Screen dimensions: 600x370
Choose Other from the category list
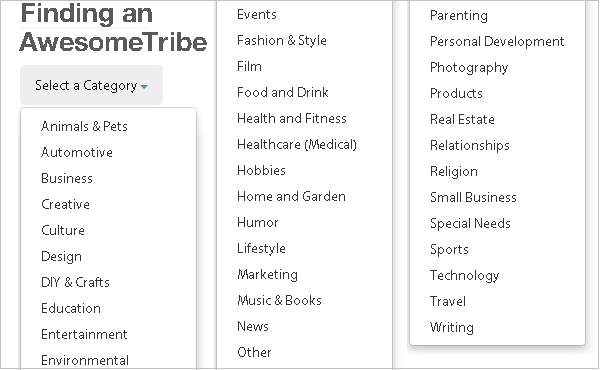click(254, 352)
